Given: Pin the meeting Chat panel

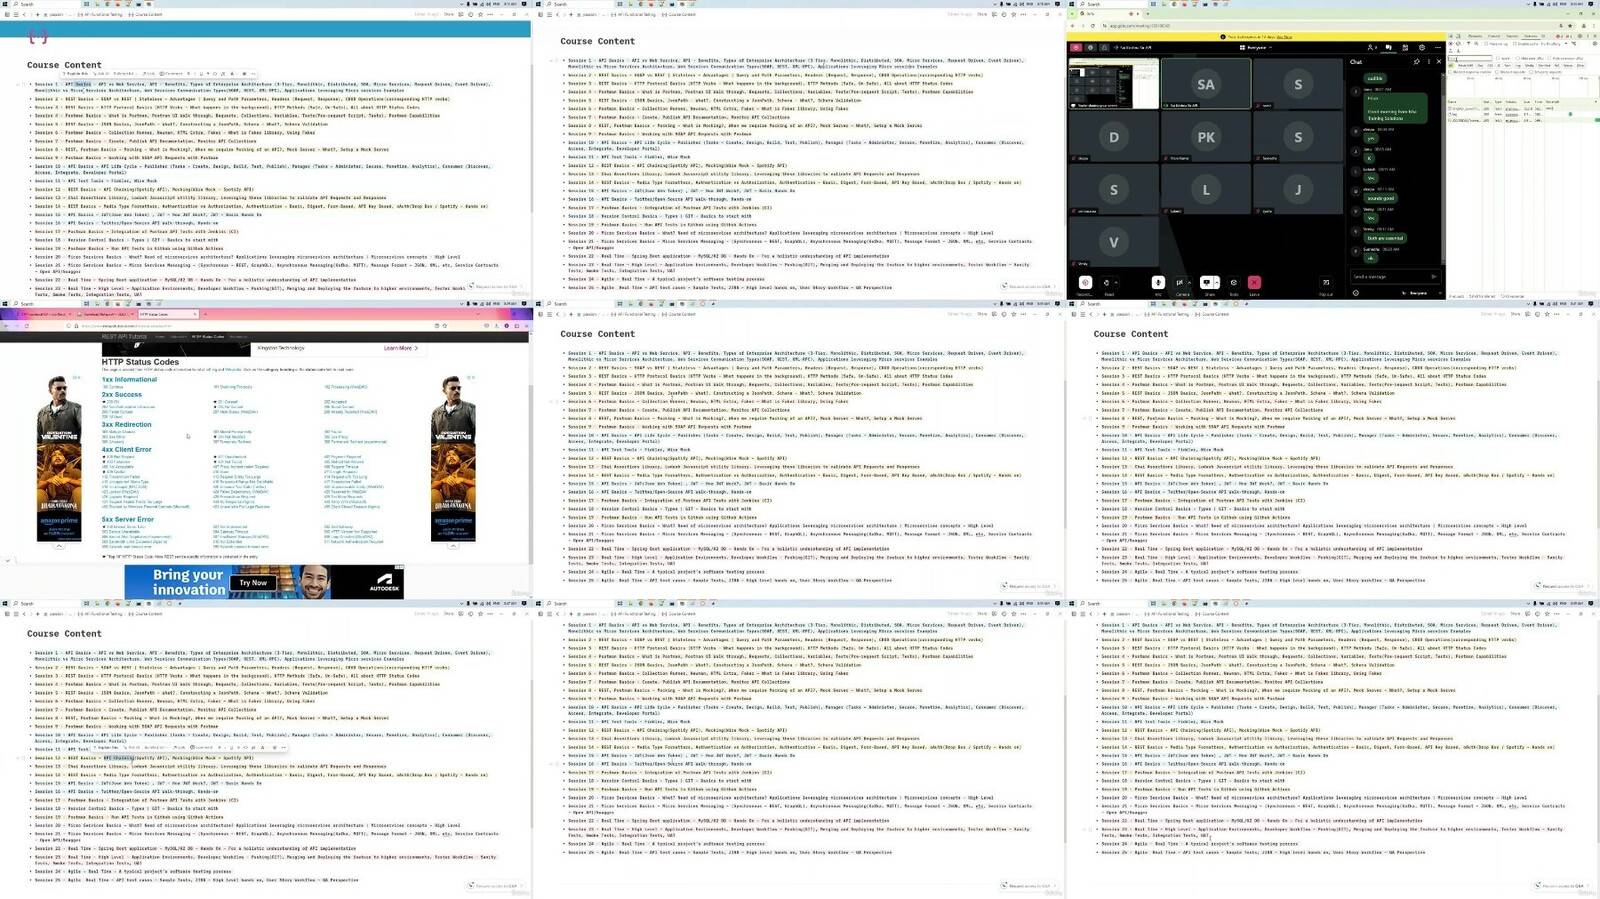Looking at the screenshot, I should 1417,61.
